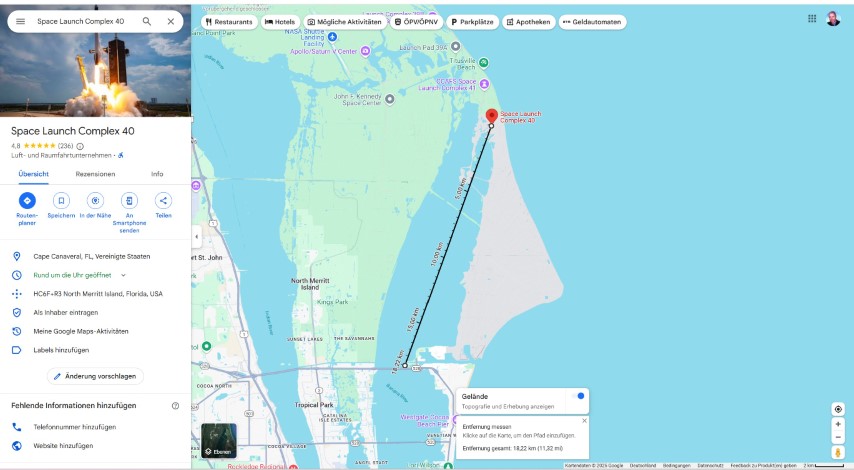Click the Teilen share icon

coord(163,201)
